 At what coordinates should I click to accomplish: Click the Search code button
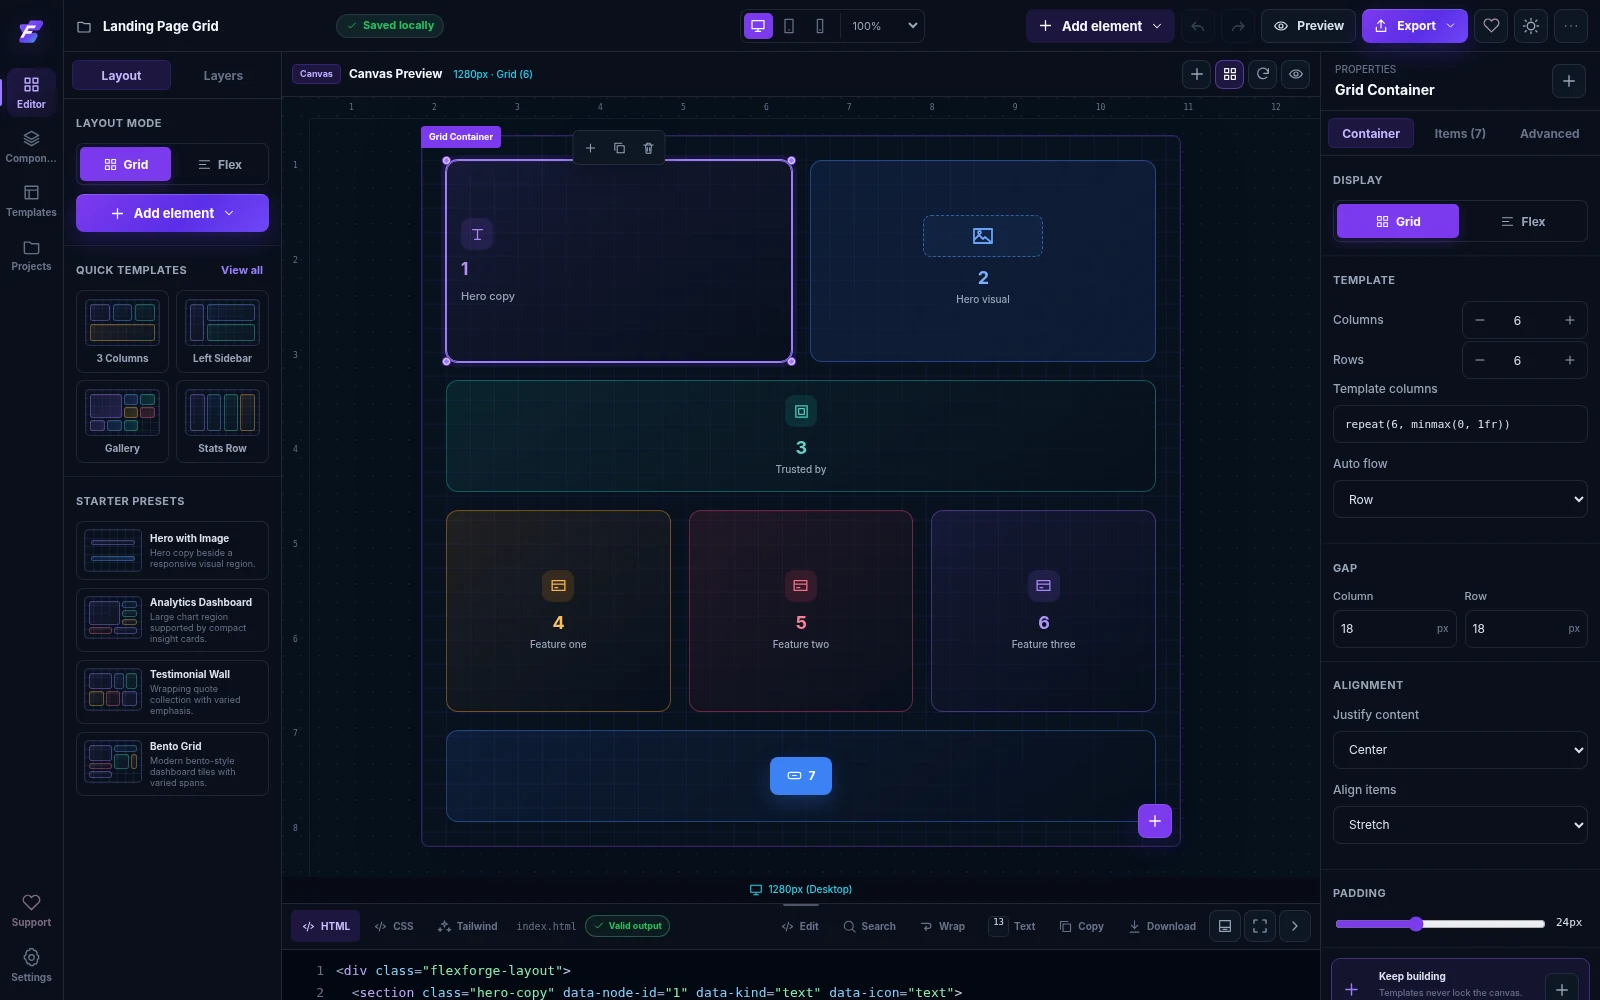(869, 926)
